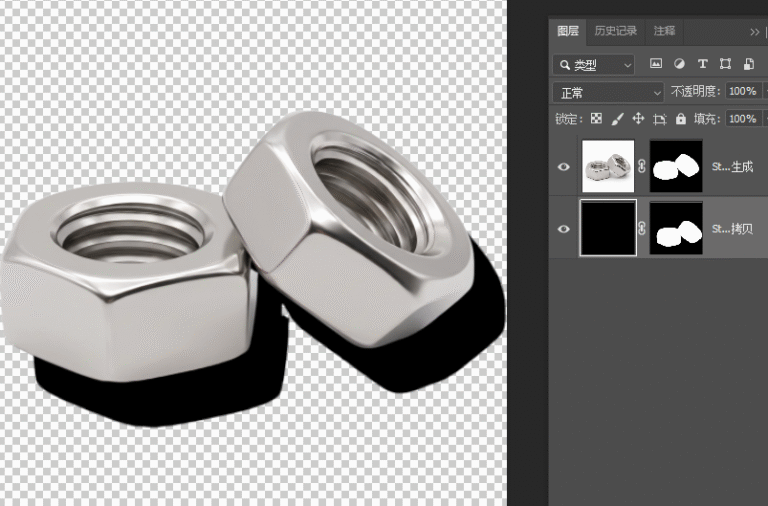This screenshot has height=506, width=768.
Task: Open the blend mode dropdown 正常
Action: pos(608,92)
